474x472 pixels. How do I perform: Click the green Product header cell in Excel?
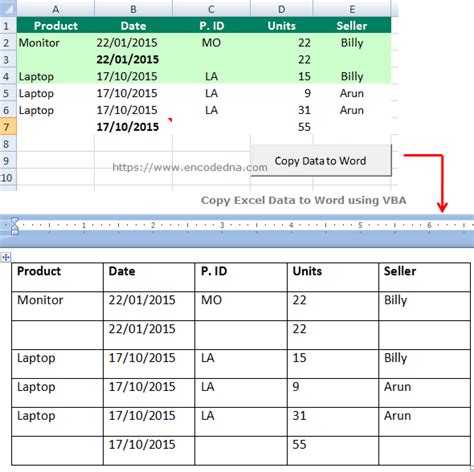click(56, 25)
